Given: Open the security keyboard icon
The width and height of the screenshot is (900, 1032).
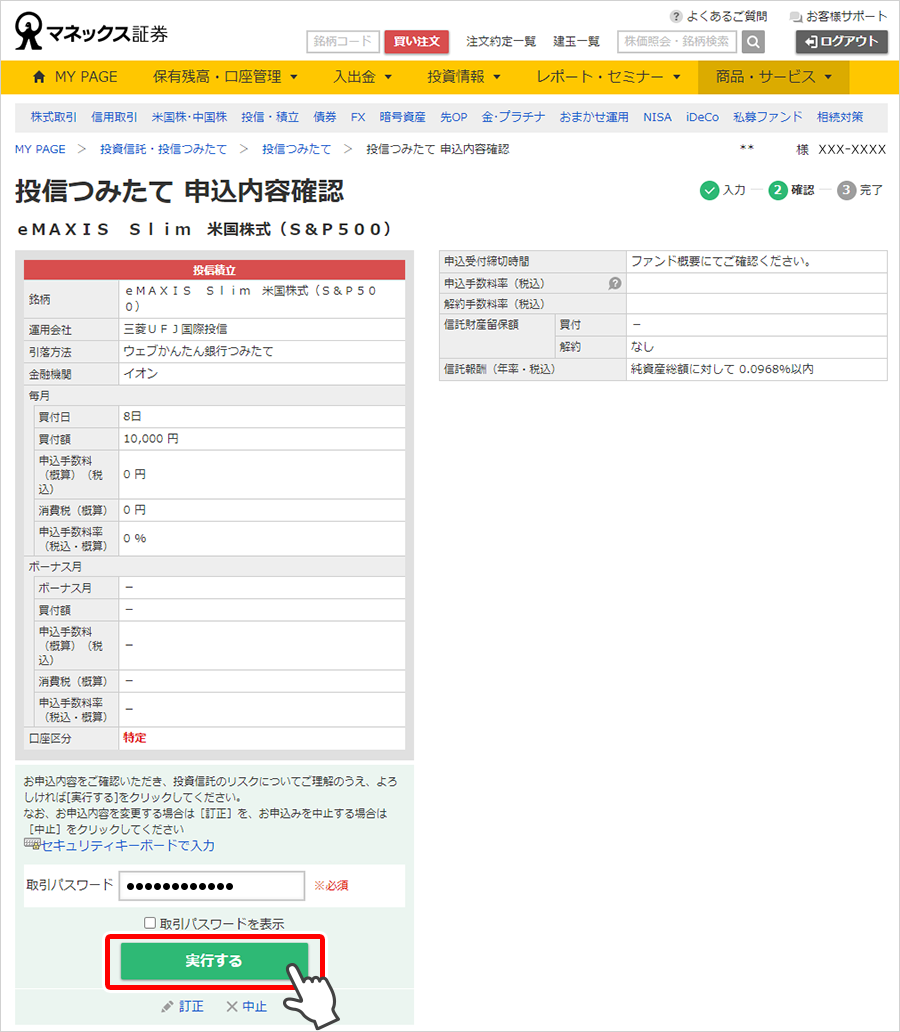Looking at the screenshot, I should (x=32, y=843).
